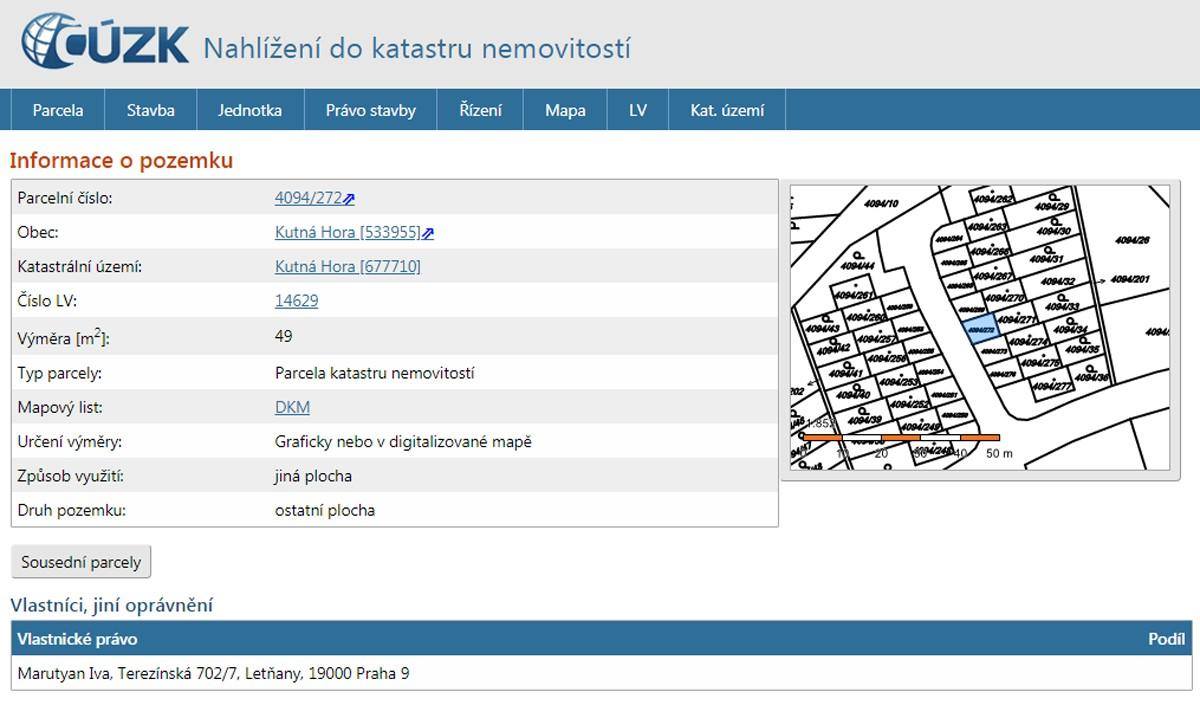Open the Jednotka menu item

click(250, 110)
